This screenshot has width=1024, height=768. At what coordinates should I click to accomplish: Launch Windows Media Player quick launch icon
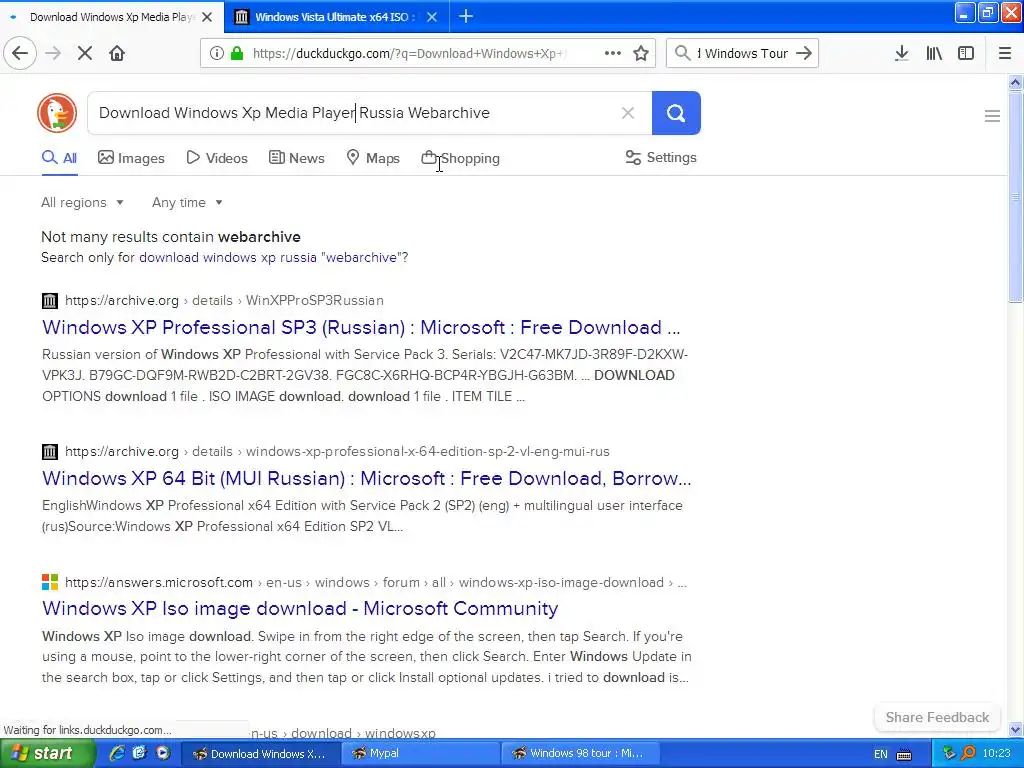point(163,753)
